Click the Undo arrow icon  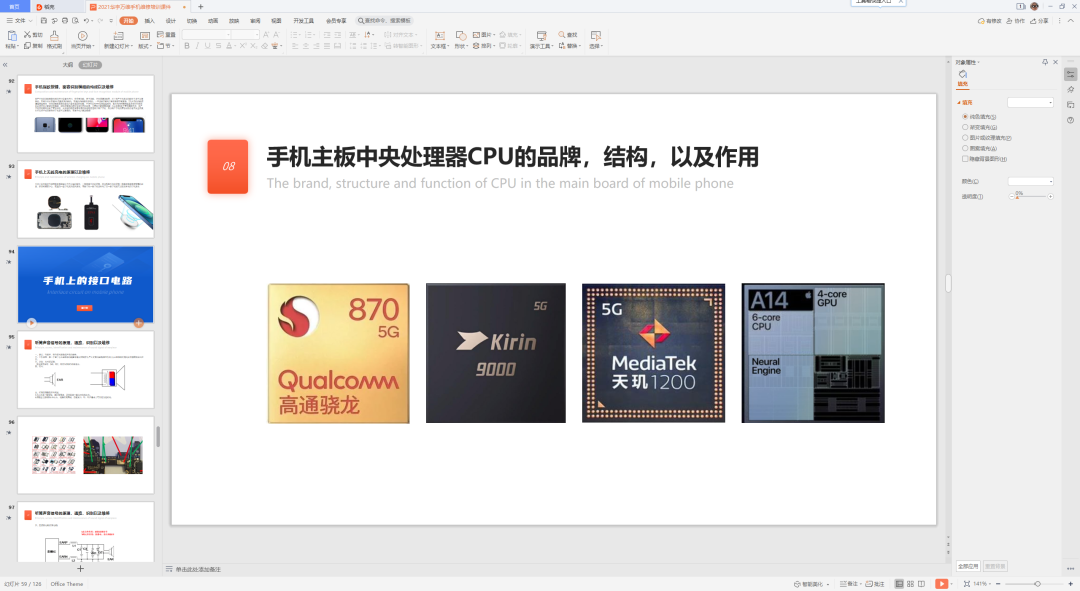point(87,21)
